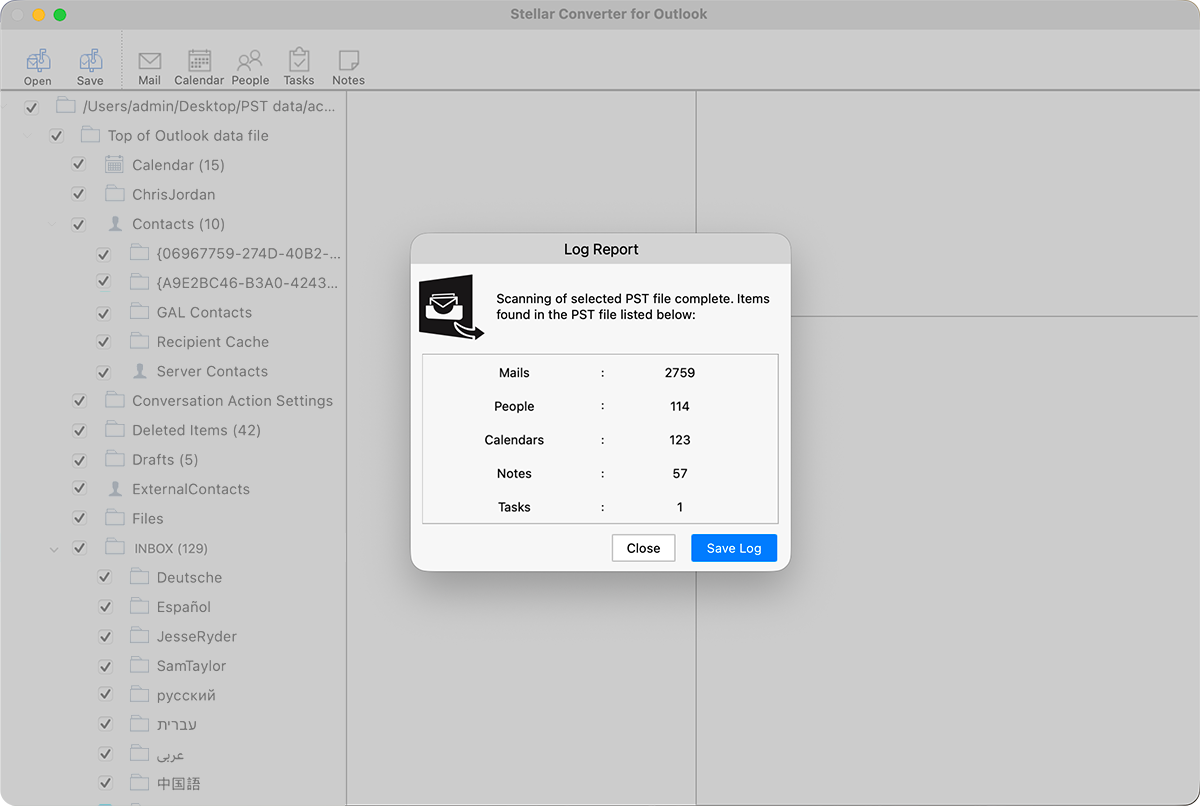The height and width of the screenshot is (806, 1200).
Task: Uncheck the Recipient Cache checkbox
Action: 103,342
